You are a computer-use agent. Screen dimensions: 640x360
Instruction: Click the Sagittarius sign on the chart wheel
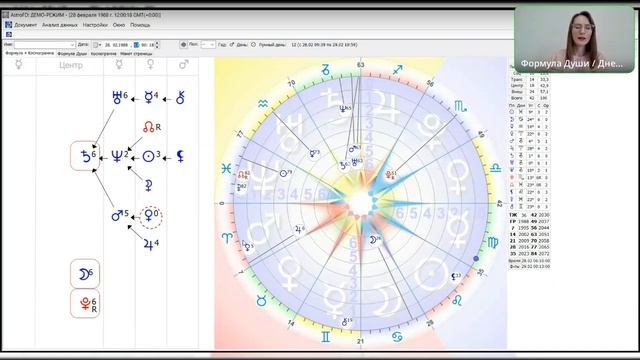pyautogui.click(x=397, y=70)
